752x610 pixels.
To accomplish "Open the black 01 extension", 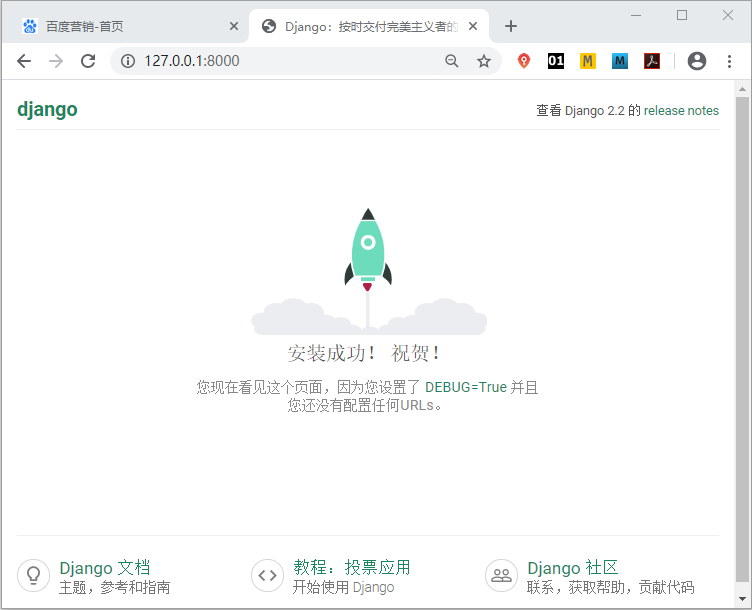I will click(556, 61).
